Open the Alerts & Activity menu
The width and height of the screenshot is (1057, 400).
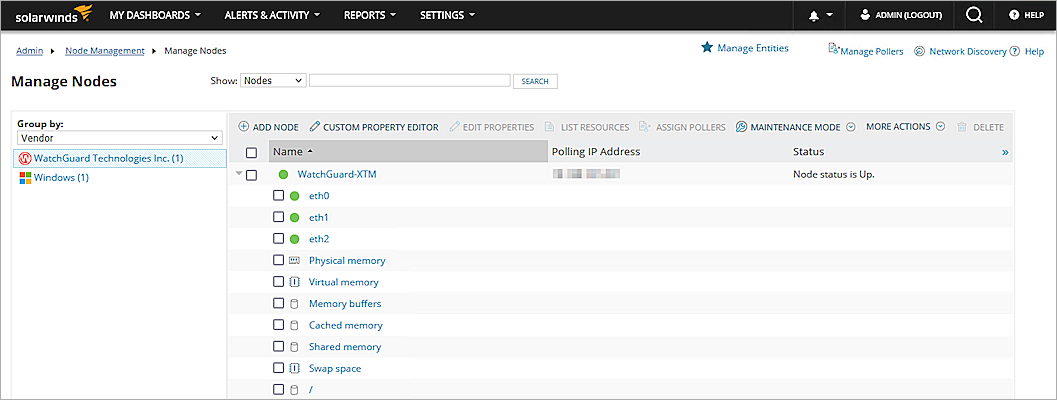pos(272,15)
